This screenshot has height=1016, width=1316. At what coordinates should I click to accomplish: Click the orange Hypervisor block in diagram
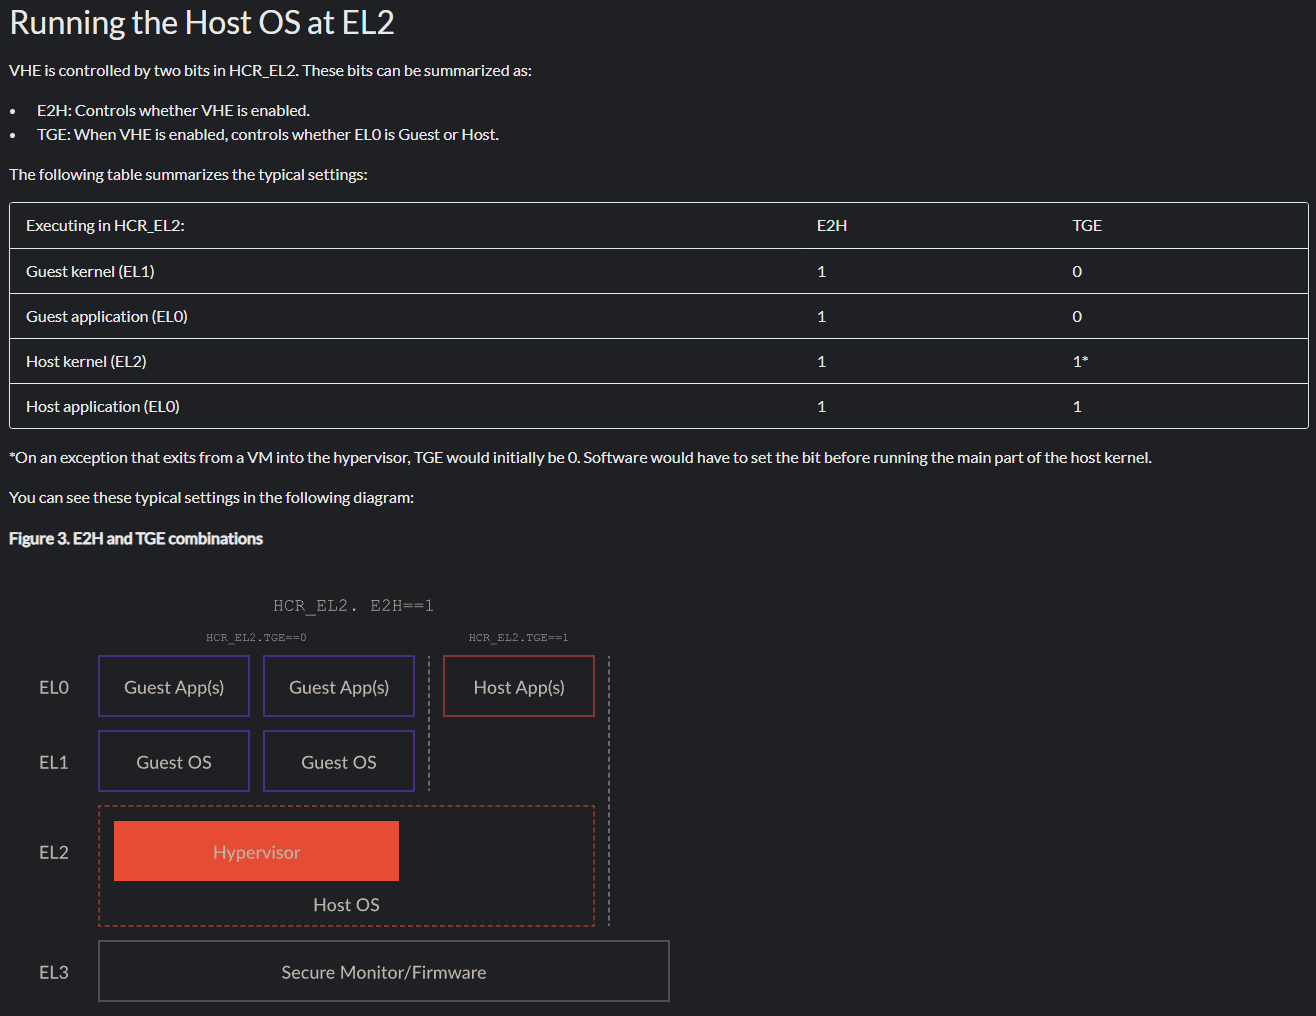point(256,852)
